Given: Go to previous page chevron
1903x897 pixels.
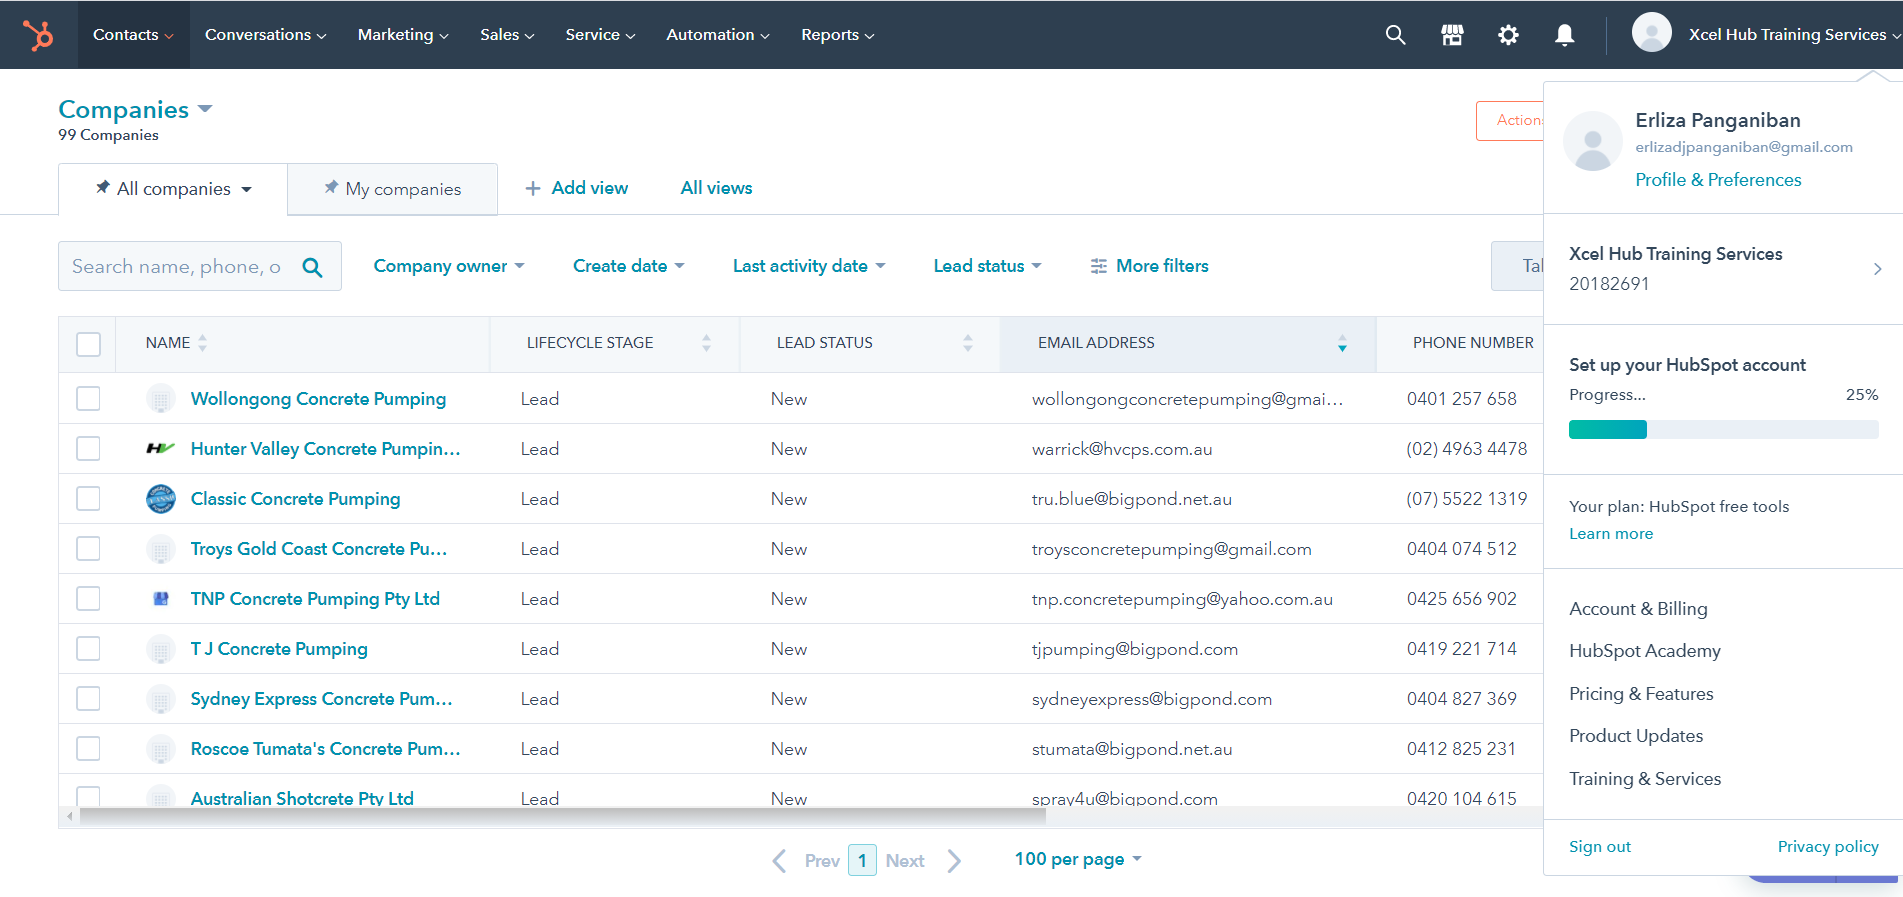Looking at the screenshot, I should tap(779, 860).
